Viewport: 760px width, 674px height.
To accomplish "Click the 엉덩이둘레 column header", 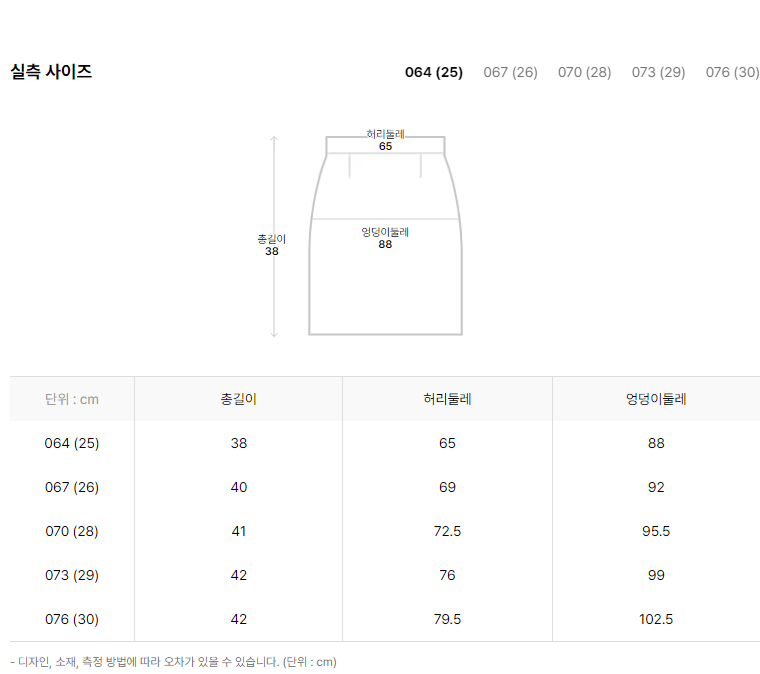I will click(656, 399).
